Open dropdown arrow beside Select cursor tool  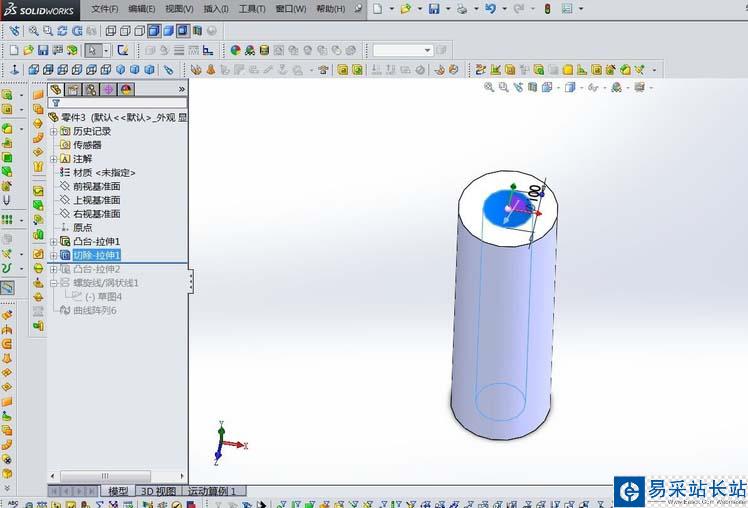106,50
